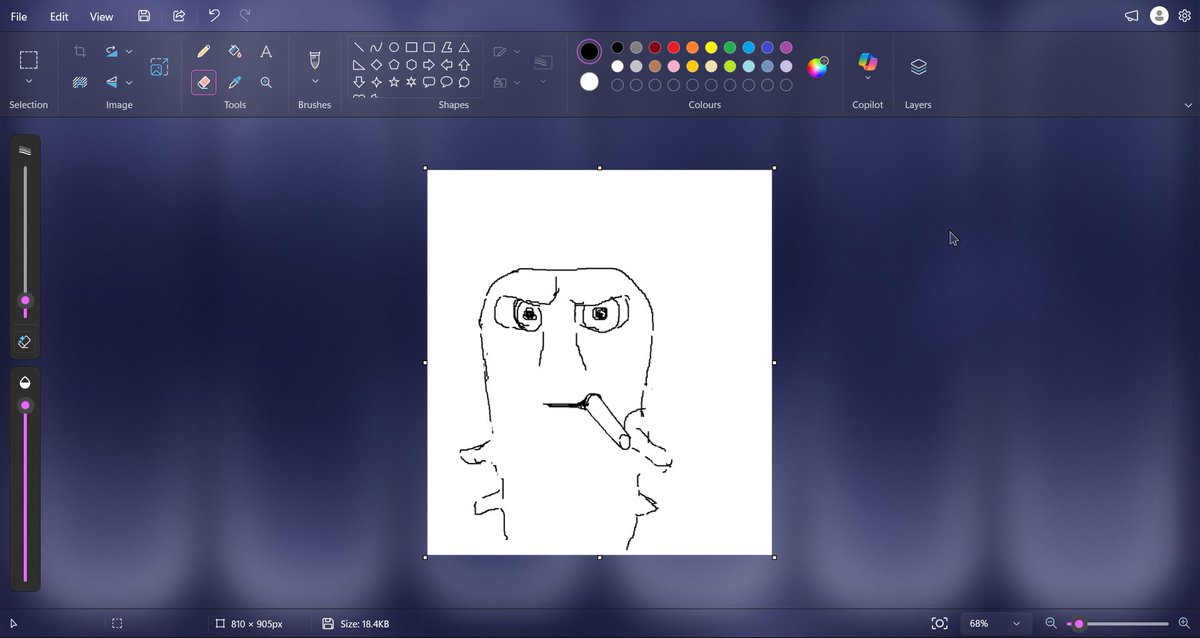Open the Layers panel
The height and width of the screenshot is (638, 1200).
click(x=918, y=66)
